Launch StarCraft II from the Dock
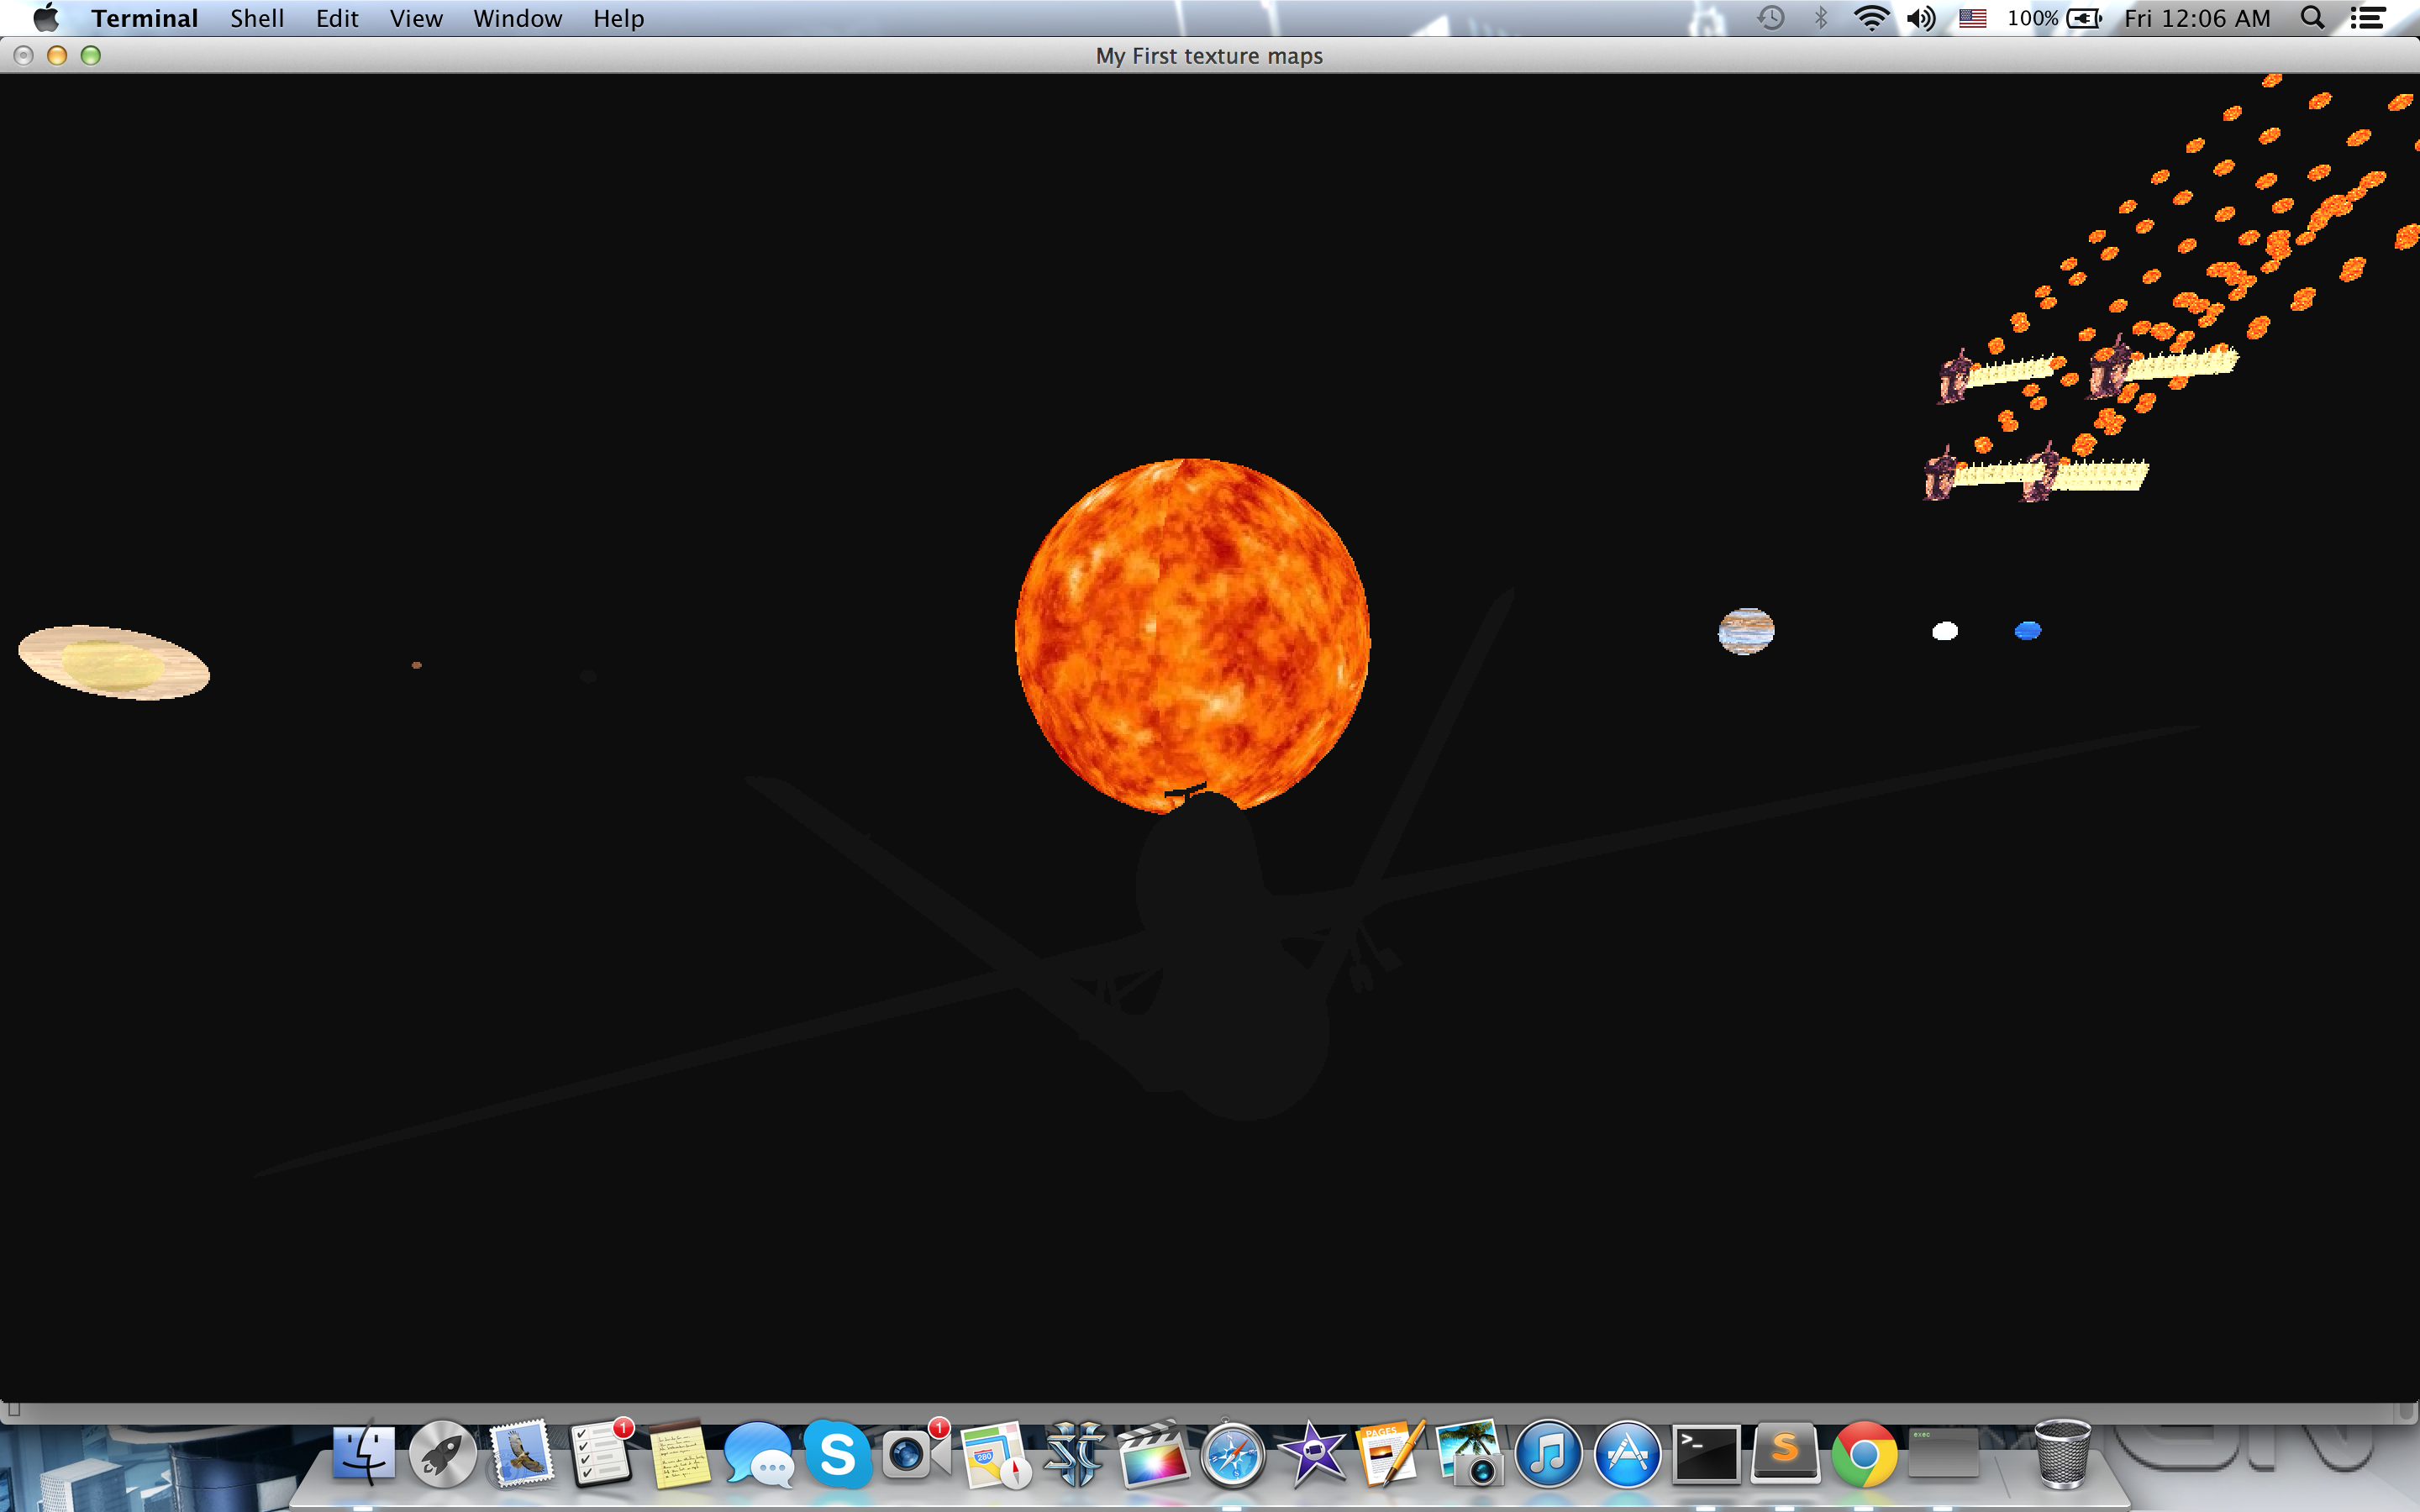The height and width of the screenshot is (1512, 2420). click(x=1075, y=1453)
